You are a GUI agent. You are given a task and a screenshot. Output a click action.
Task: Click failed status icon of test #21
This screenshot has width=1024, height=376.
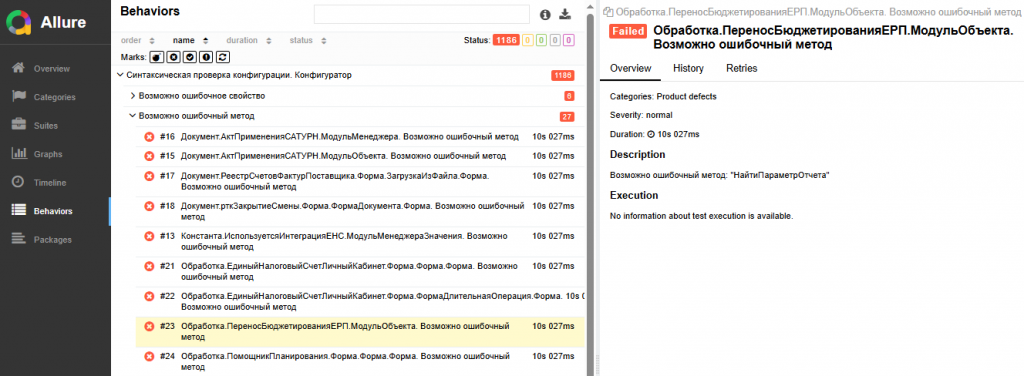pos(149,266)
